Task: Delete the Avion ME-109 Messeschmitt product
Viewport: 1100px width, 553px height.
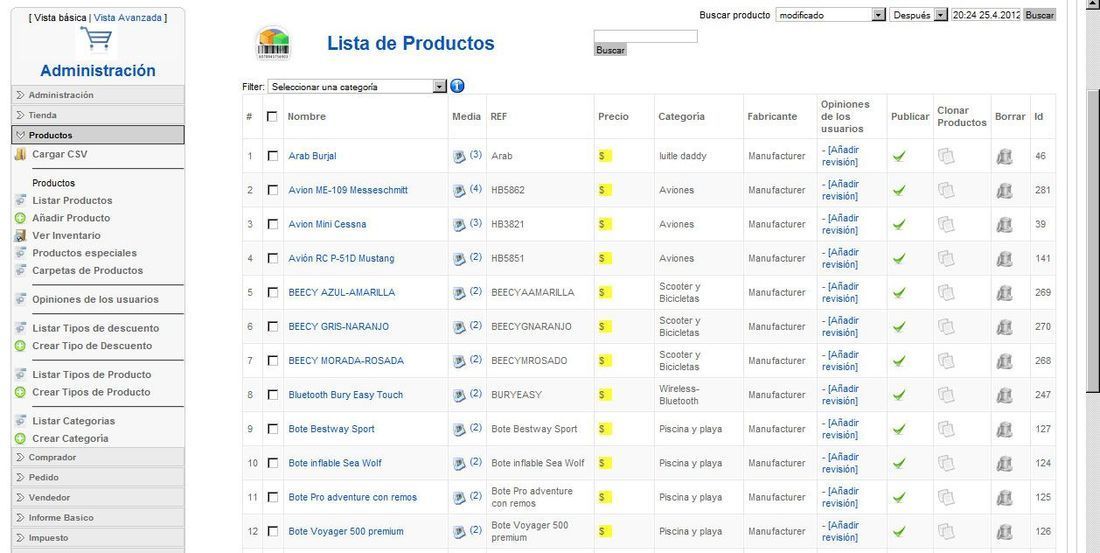Action: click(x=1004, y=190)
